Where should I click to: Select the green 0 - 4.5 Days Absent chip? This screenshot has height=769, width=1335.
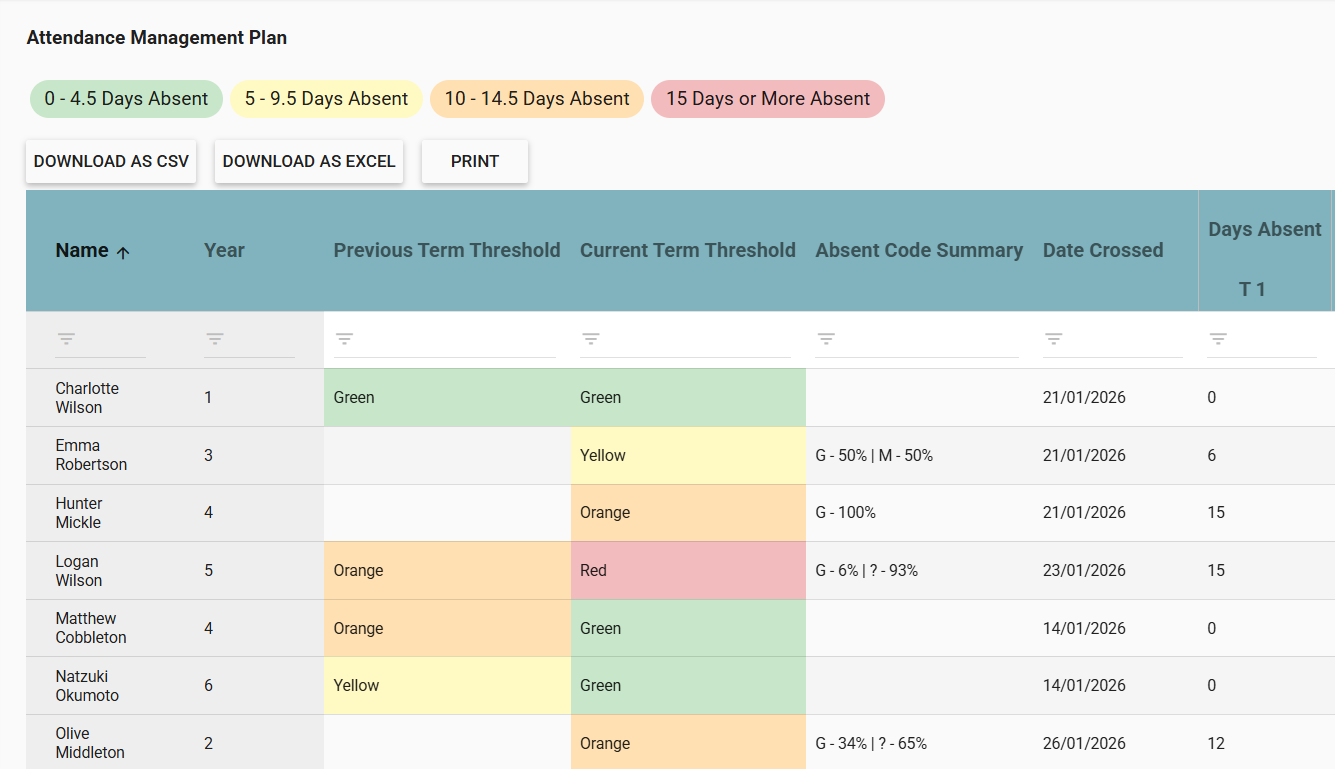126,99
